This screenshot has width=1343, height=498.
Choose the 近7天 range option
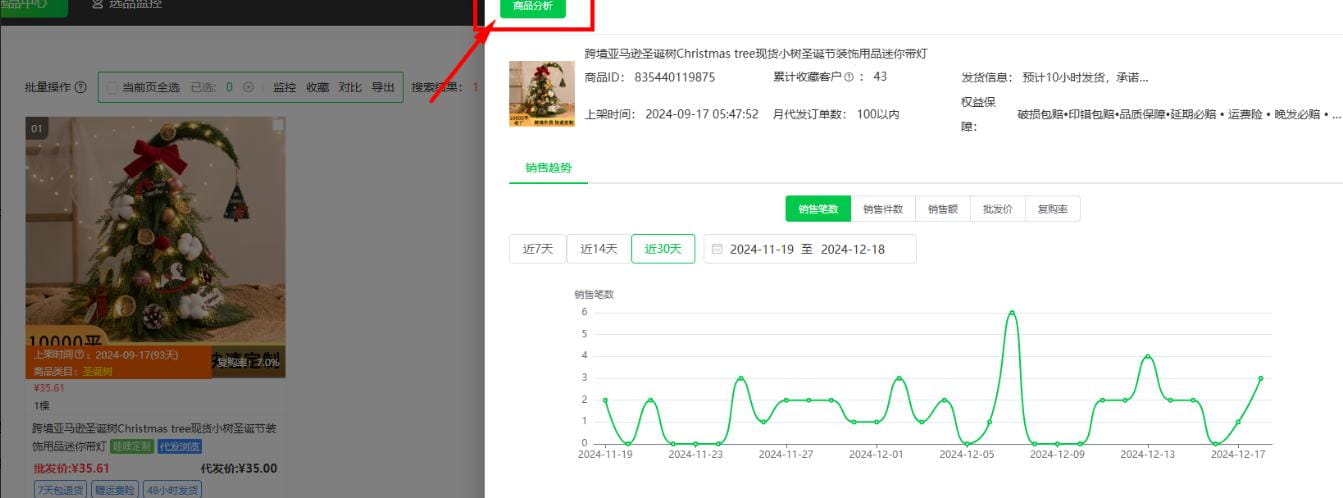tap(538, 249)
